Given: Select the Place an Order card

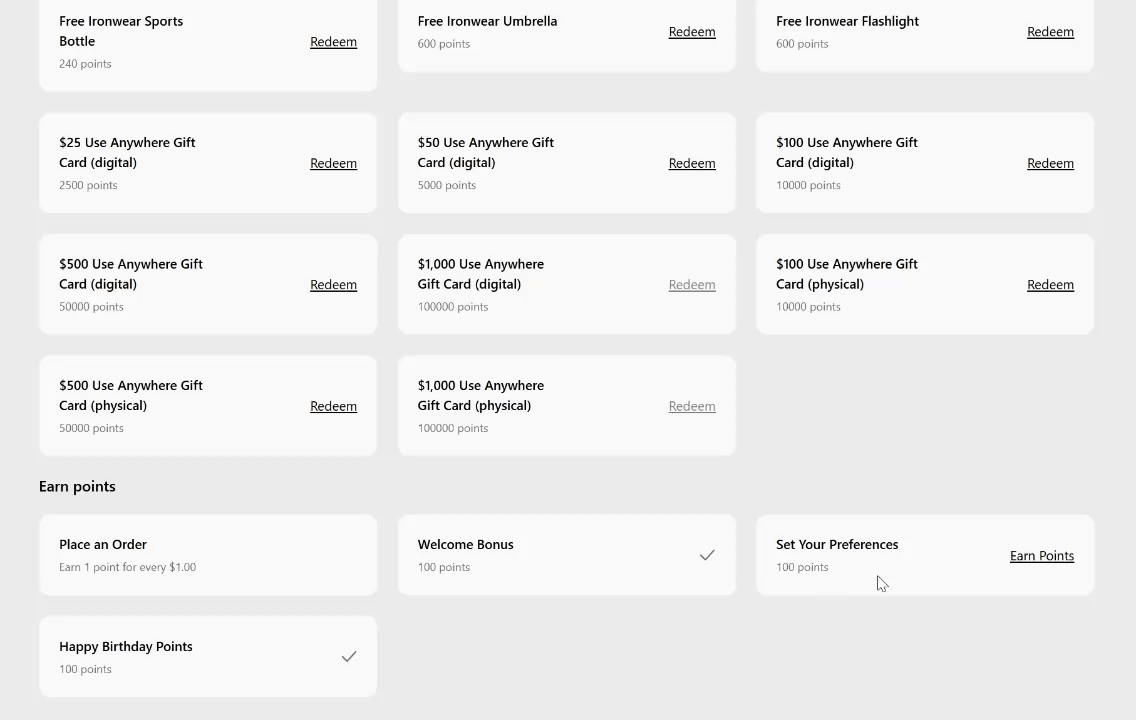Looking at the screenshot, I should click(207, 555).
